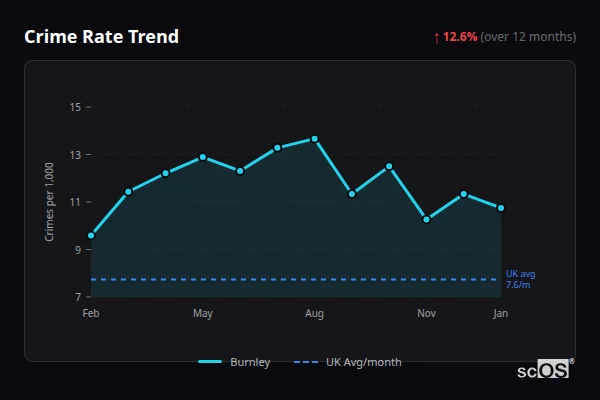Click the Aug label on x-axis

point(314,314)
